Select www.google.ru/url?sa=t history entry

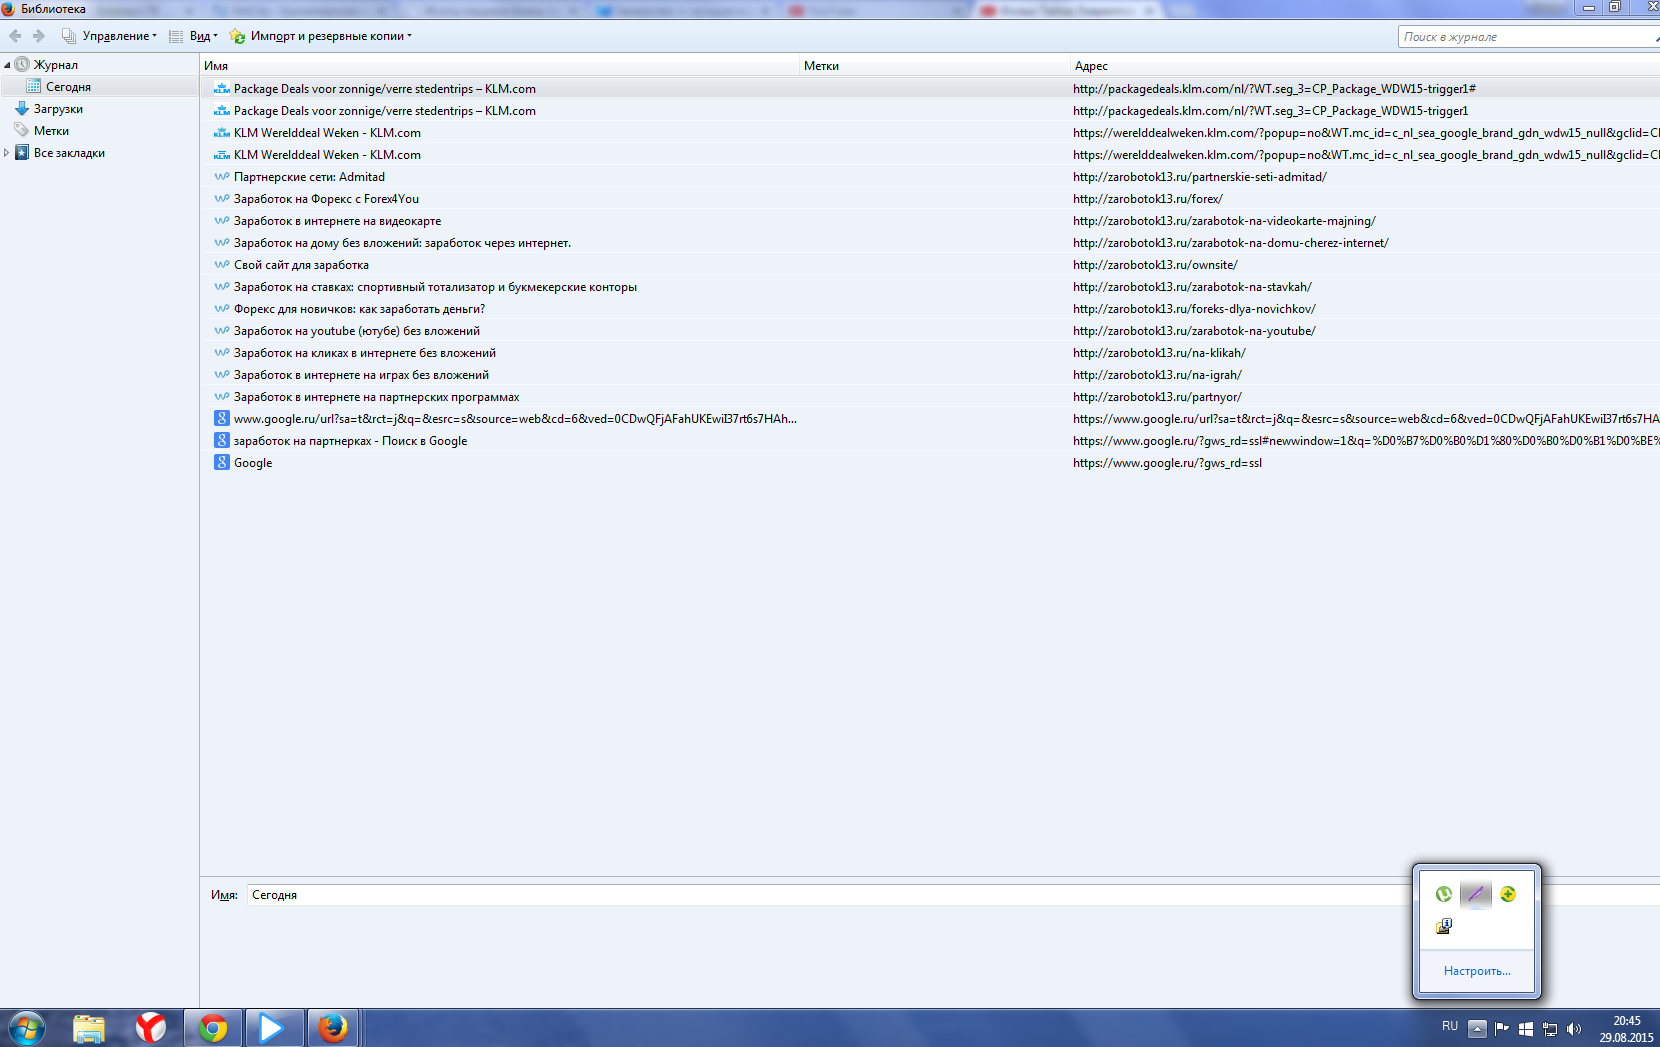pyautogui.click(x=515, y=419)
